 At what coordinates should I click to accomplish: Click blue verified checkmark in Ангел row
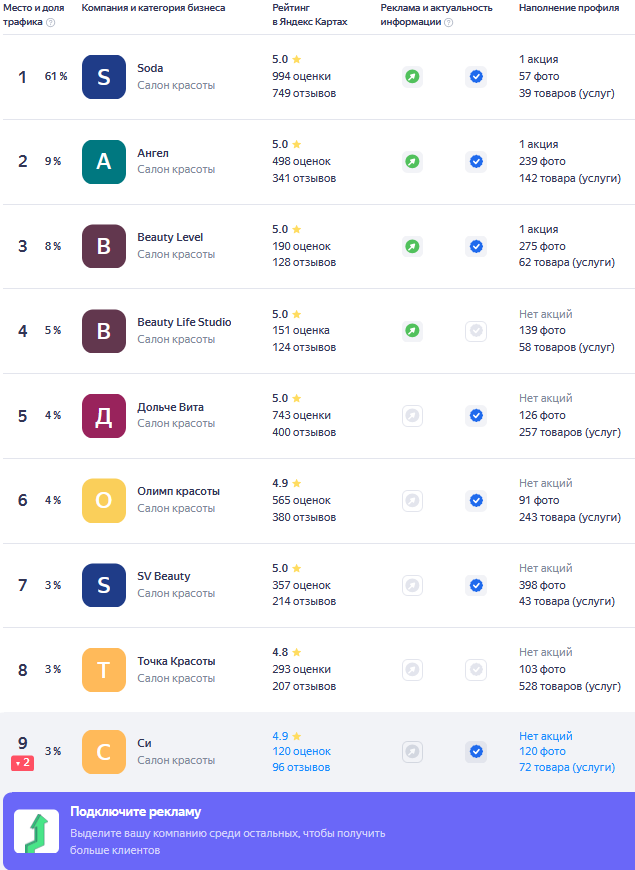(476, 161)
